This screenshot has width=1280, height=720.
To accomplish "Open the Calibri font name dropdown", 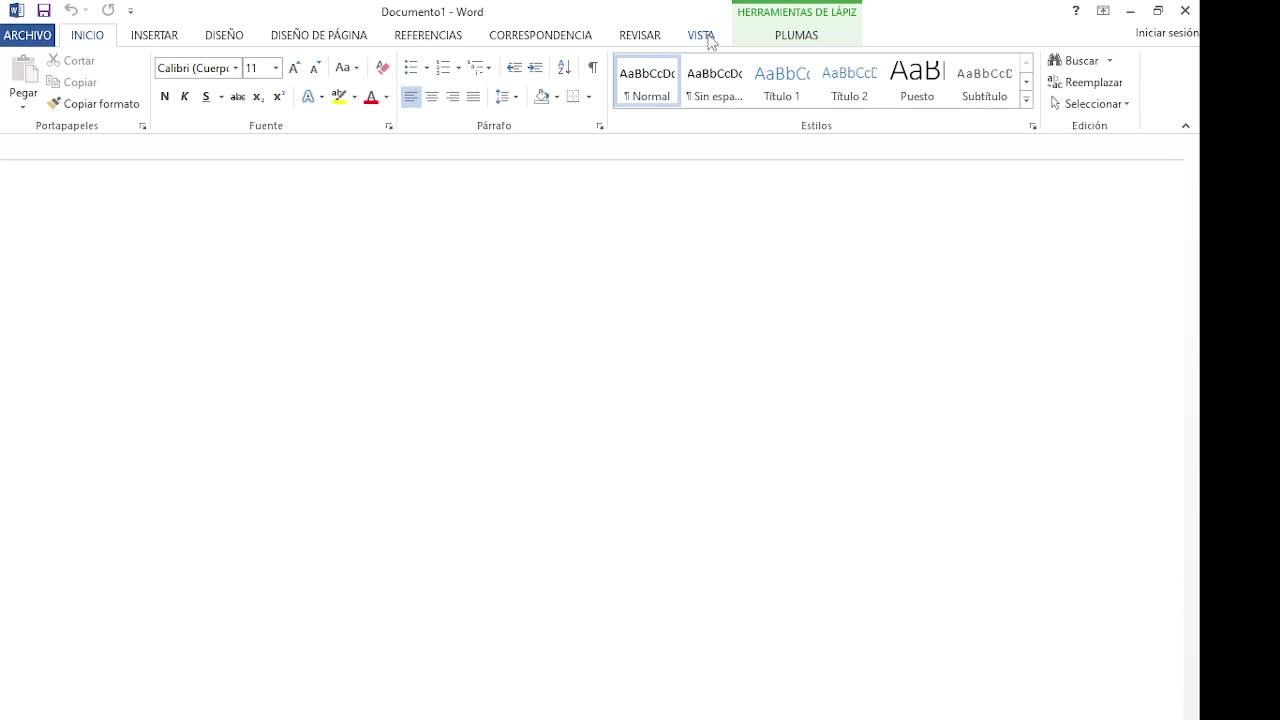I will coord(236,68).
